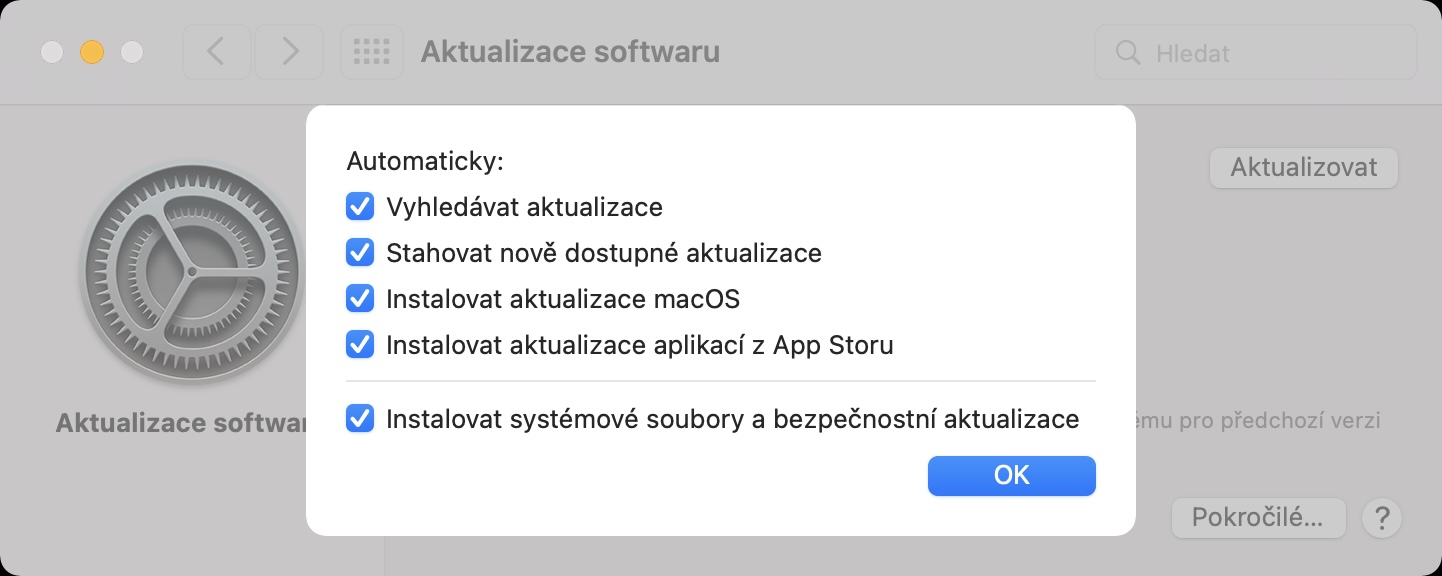Uncheck Vyhledávat aktualizace checkbox

click(359, 207)
